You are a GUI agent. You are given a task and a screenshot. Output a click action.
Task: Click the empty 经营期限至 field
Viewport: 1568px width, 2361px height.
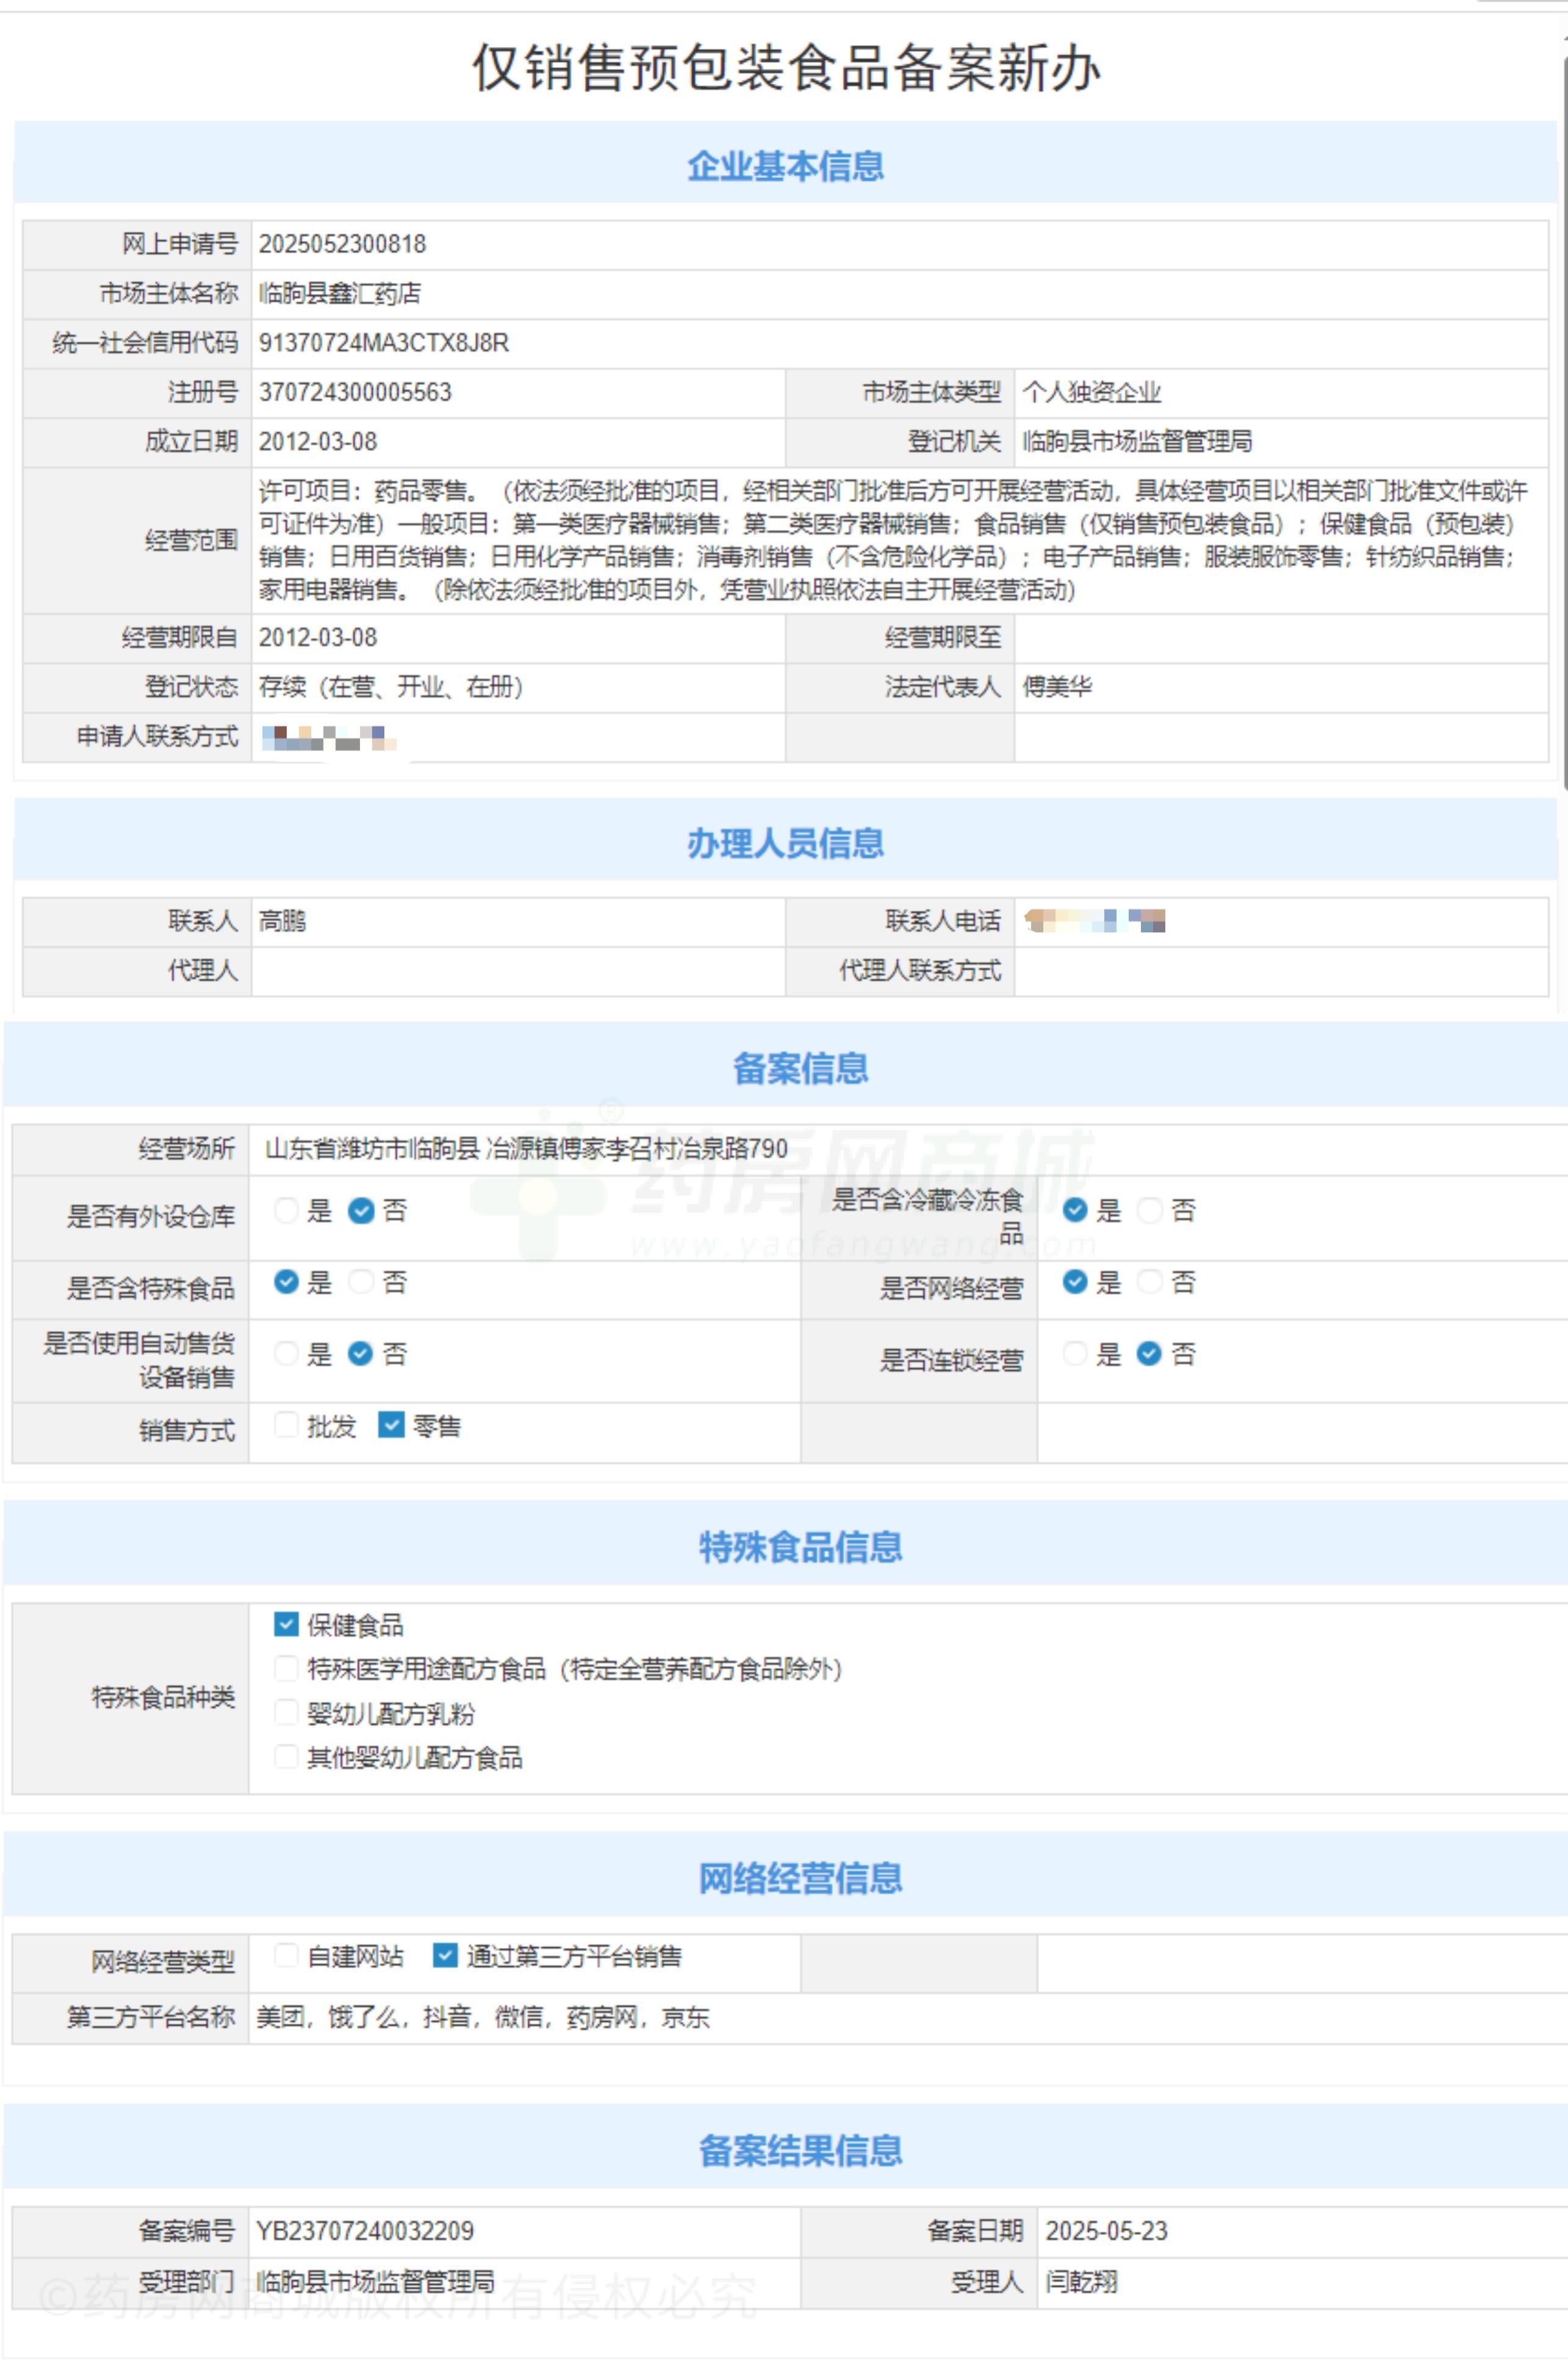coord(1281,638)
